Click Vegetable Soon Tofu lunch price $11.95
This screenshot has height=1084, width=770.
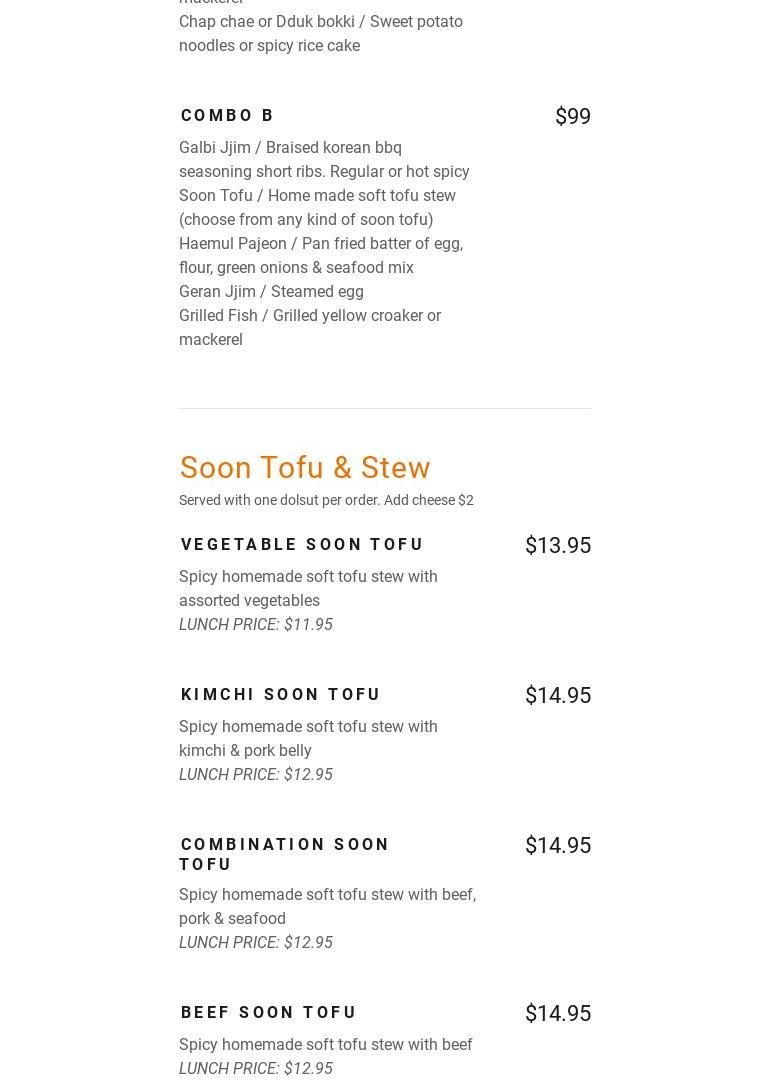click(256, 624)
